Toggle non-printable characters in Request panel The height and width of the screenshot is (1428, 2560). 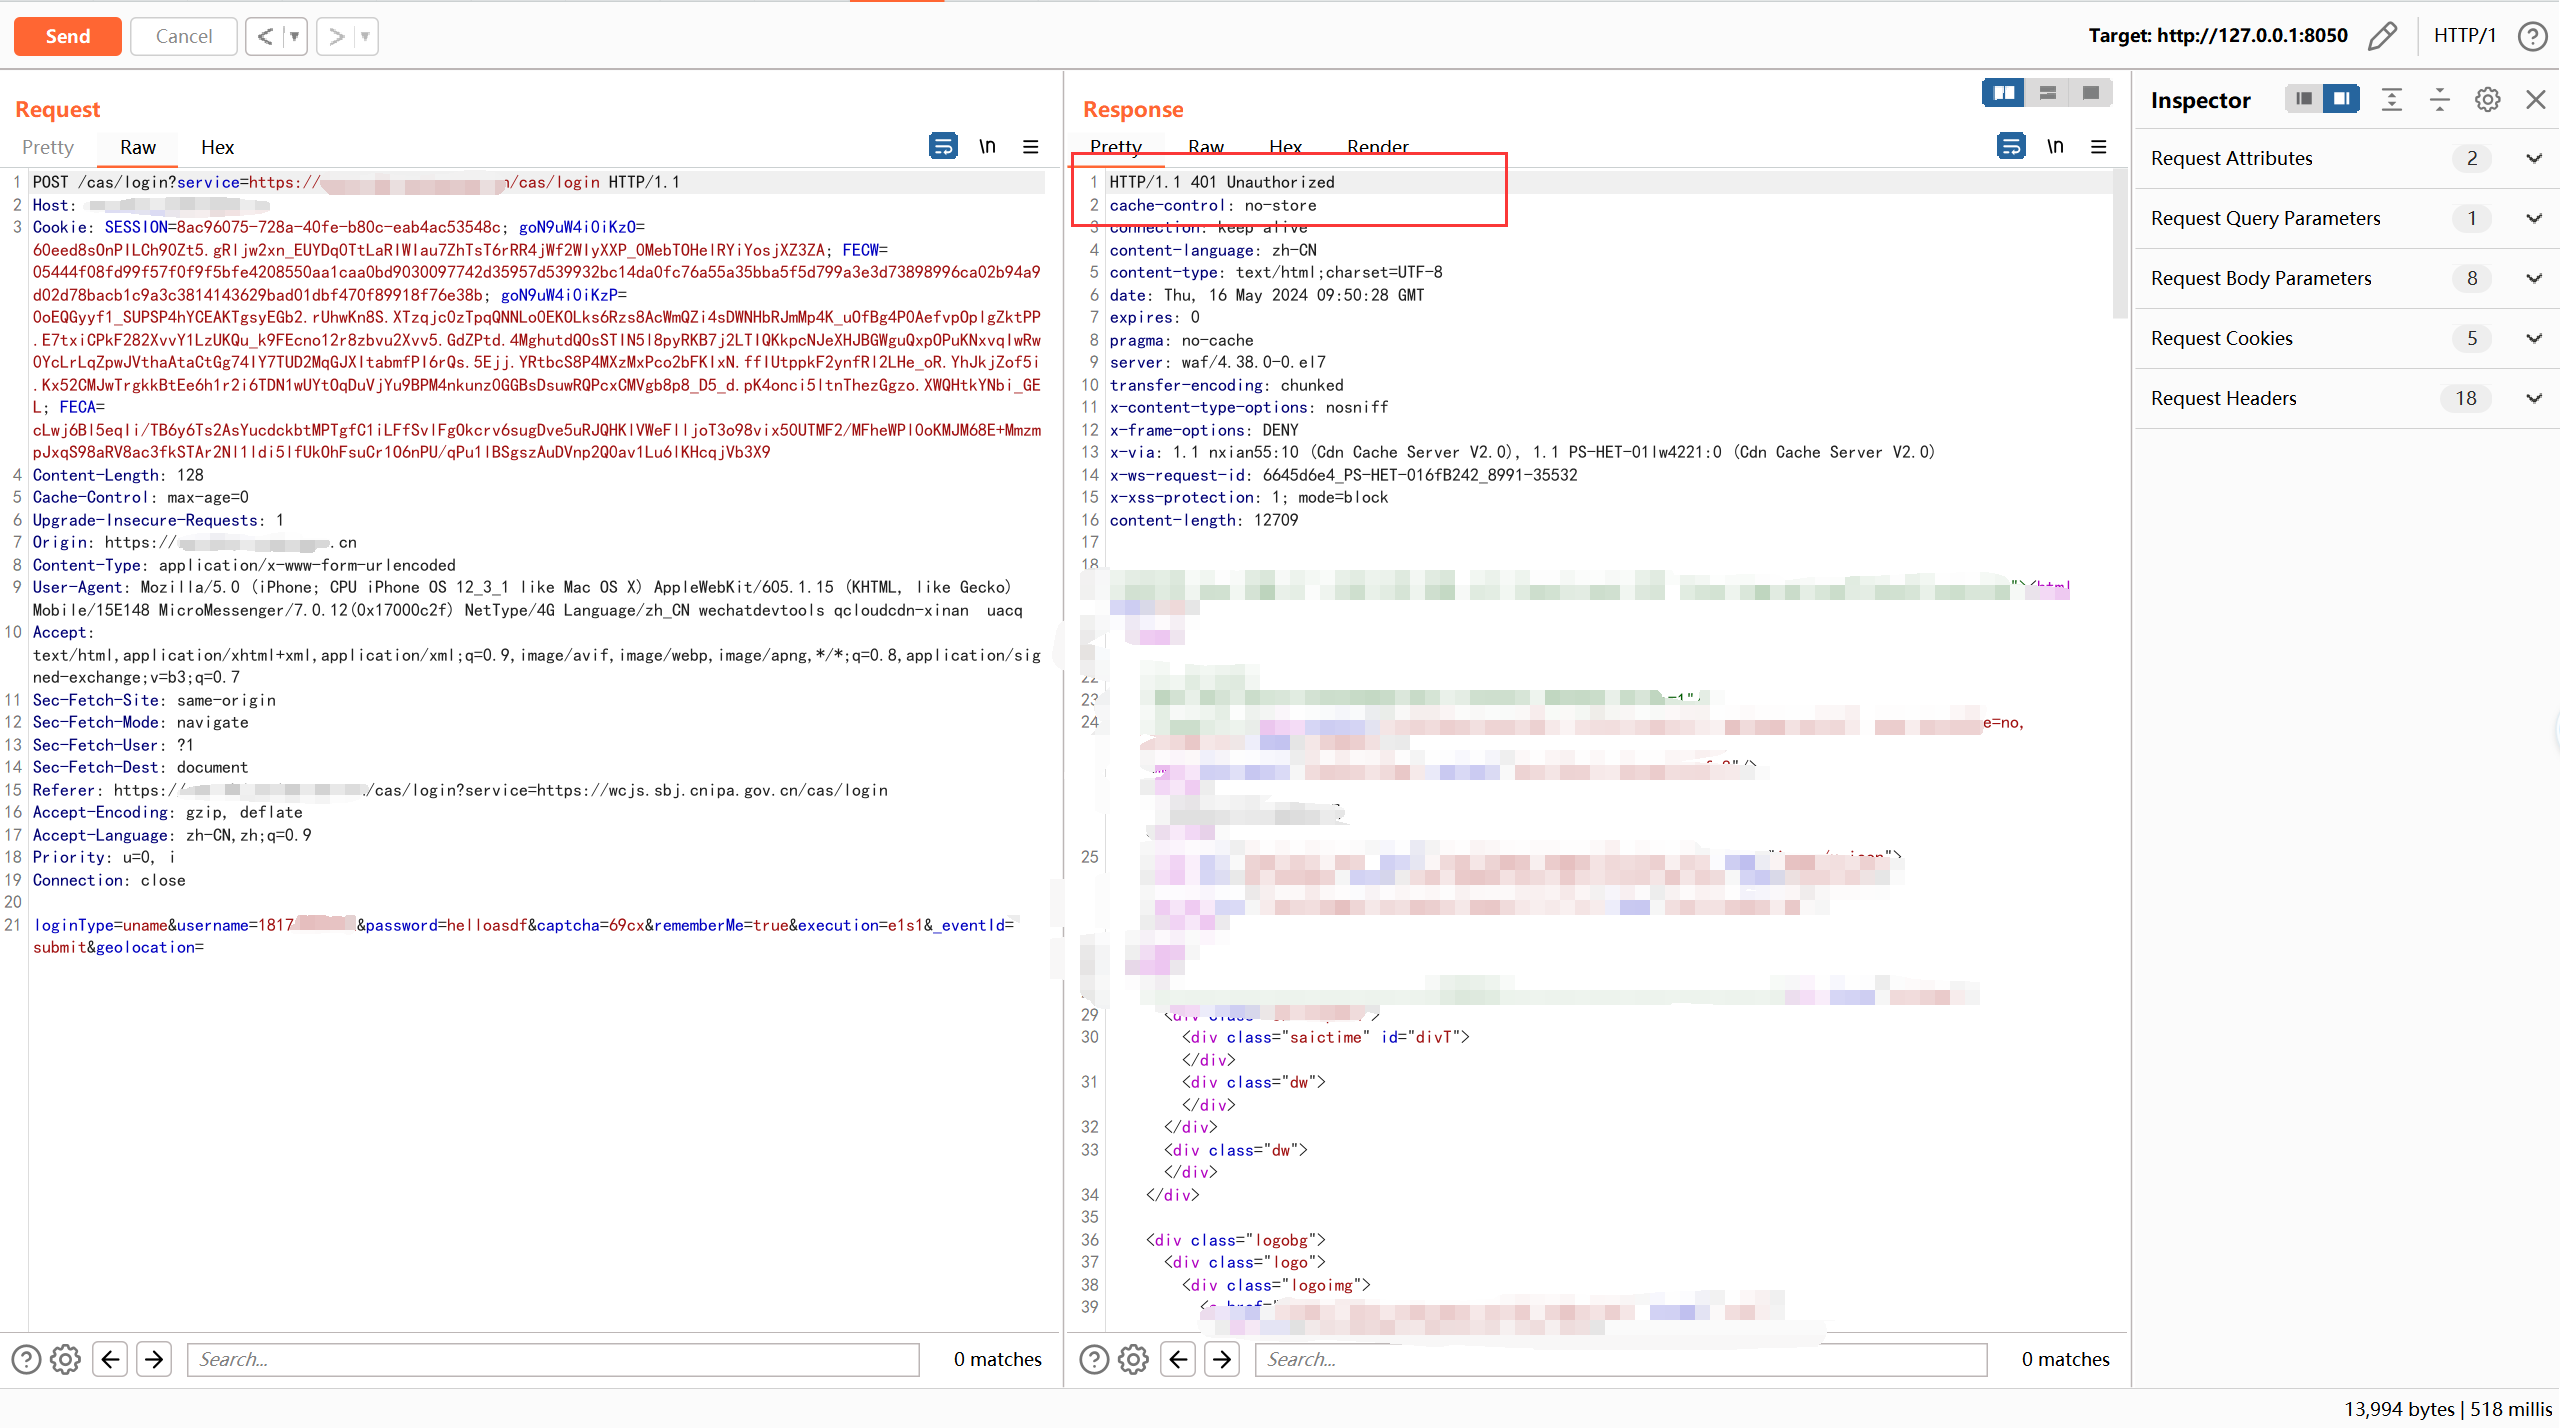[x=988, y=146]
